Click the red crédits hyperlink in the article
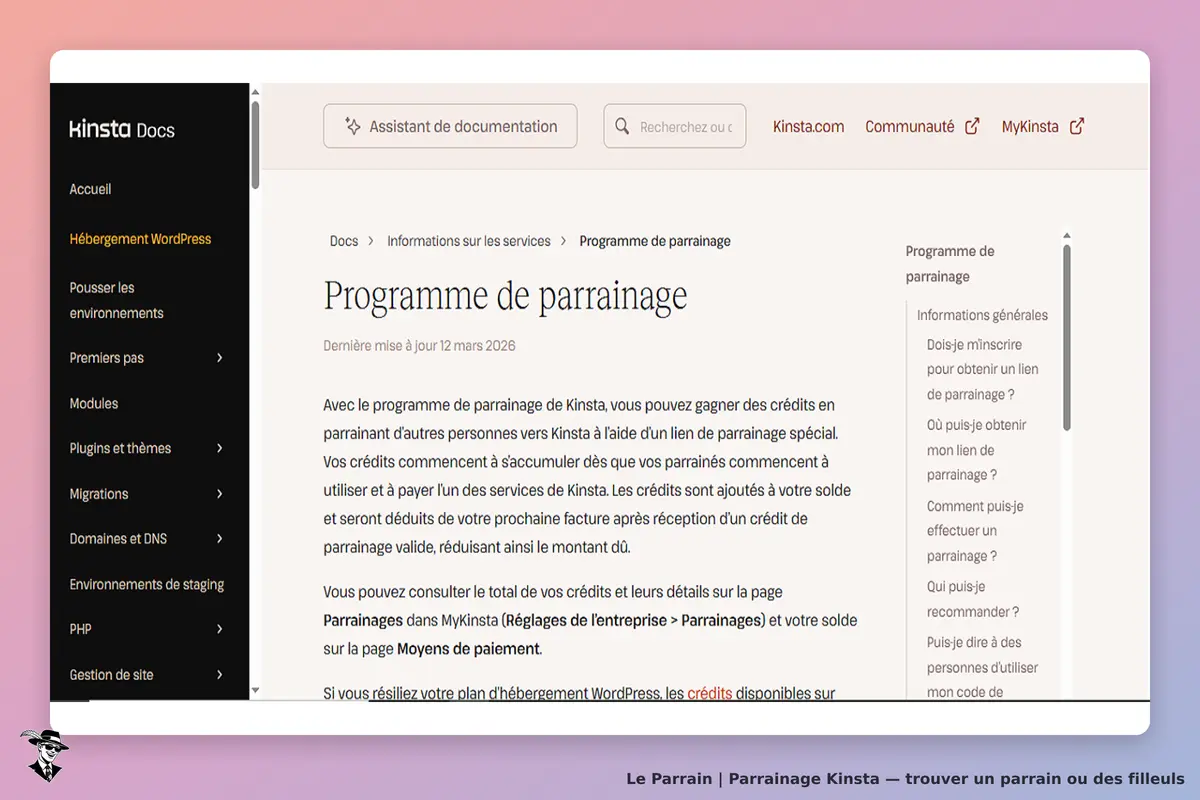Screen dimensions: 1200x800 pos(710,693)
